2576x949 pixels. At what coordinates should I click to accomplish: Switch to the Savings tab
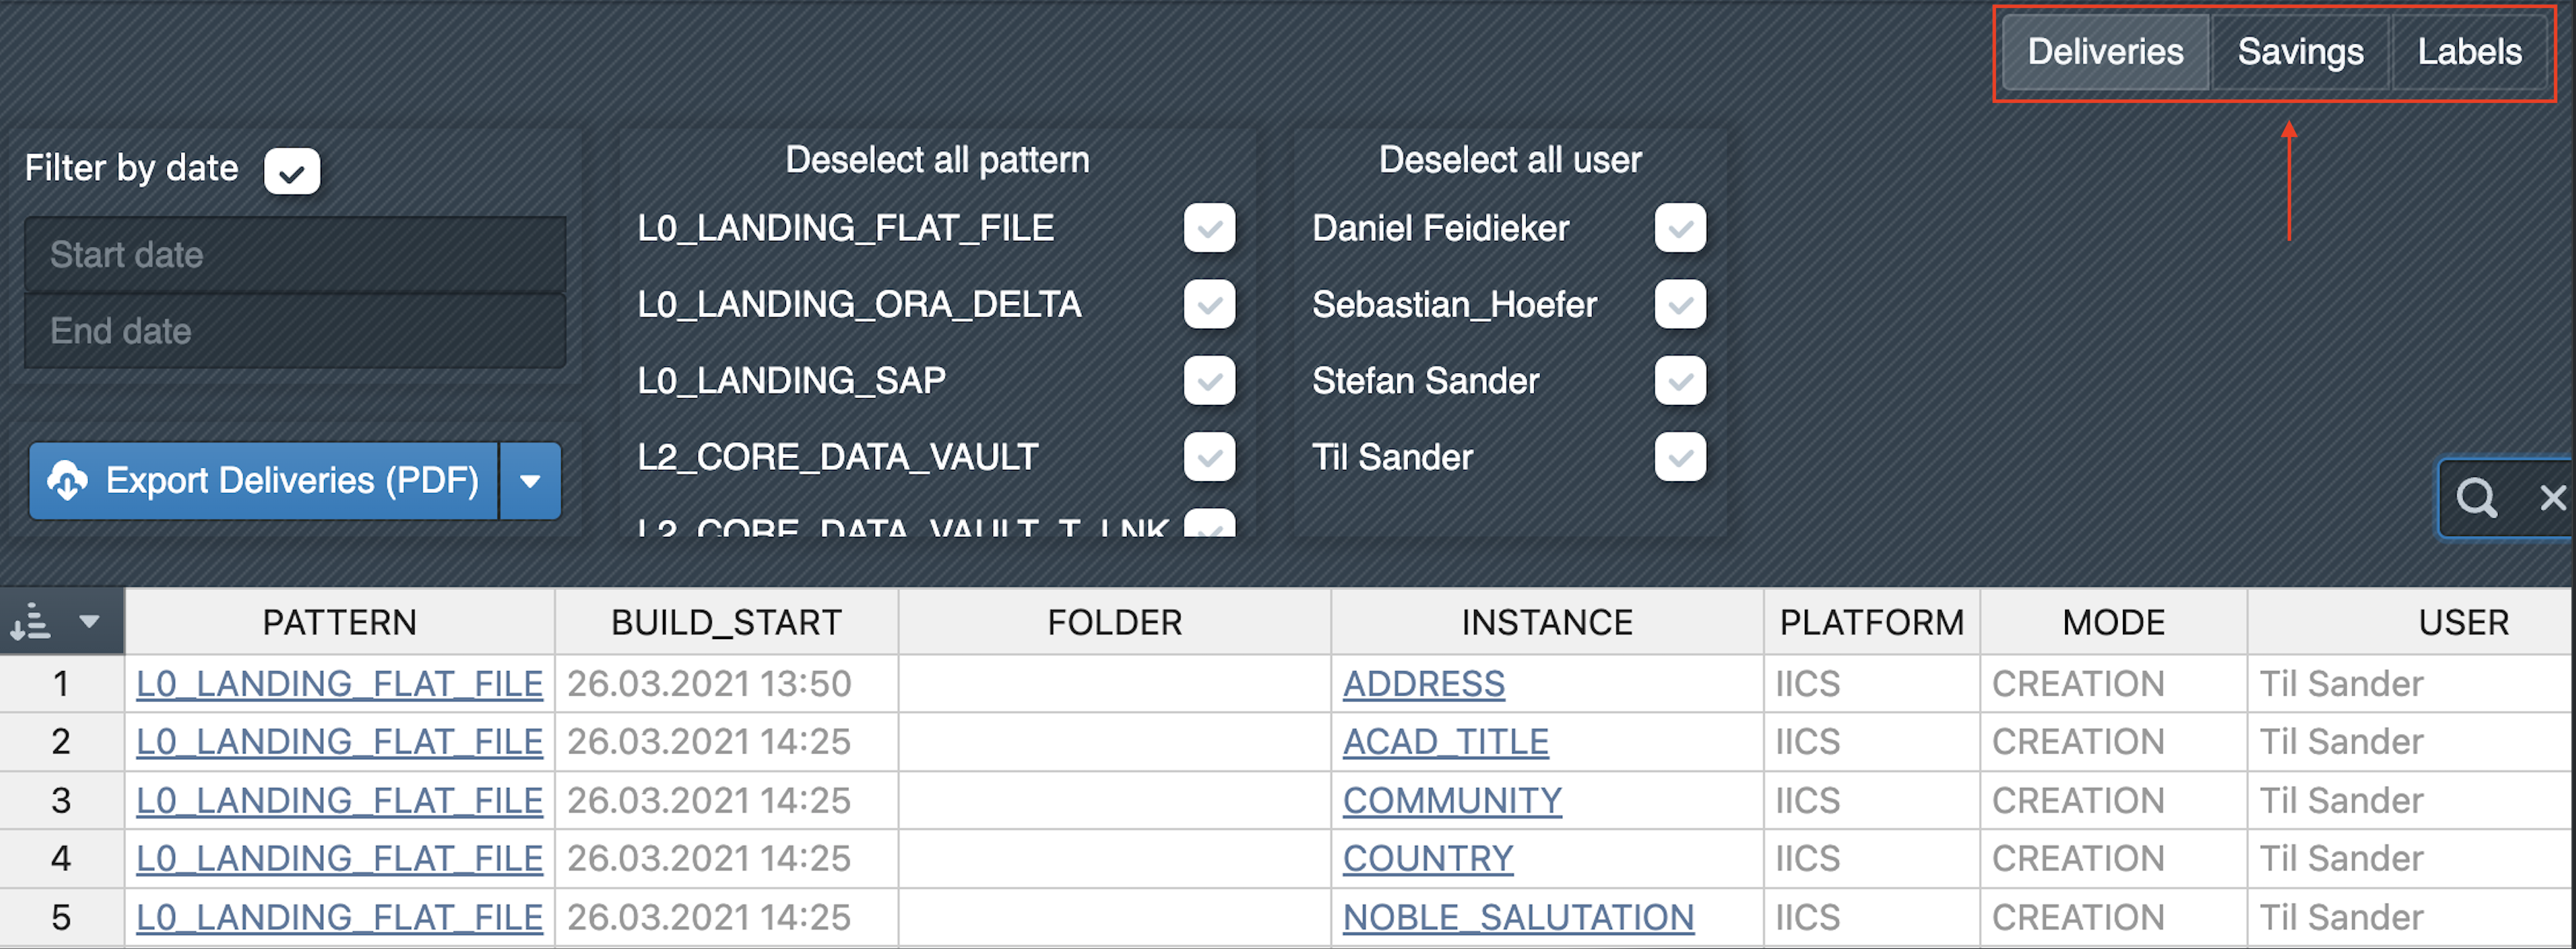click(x=2300, y=52)
